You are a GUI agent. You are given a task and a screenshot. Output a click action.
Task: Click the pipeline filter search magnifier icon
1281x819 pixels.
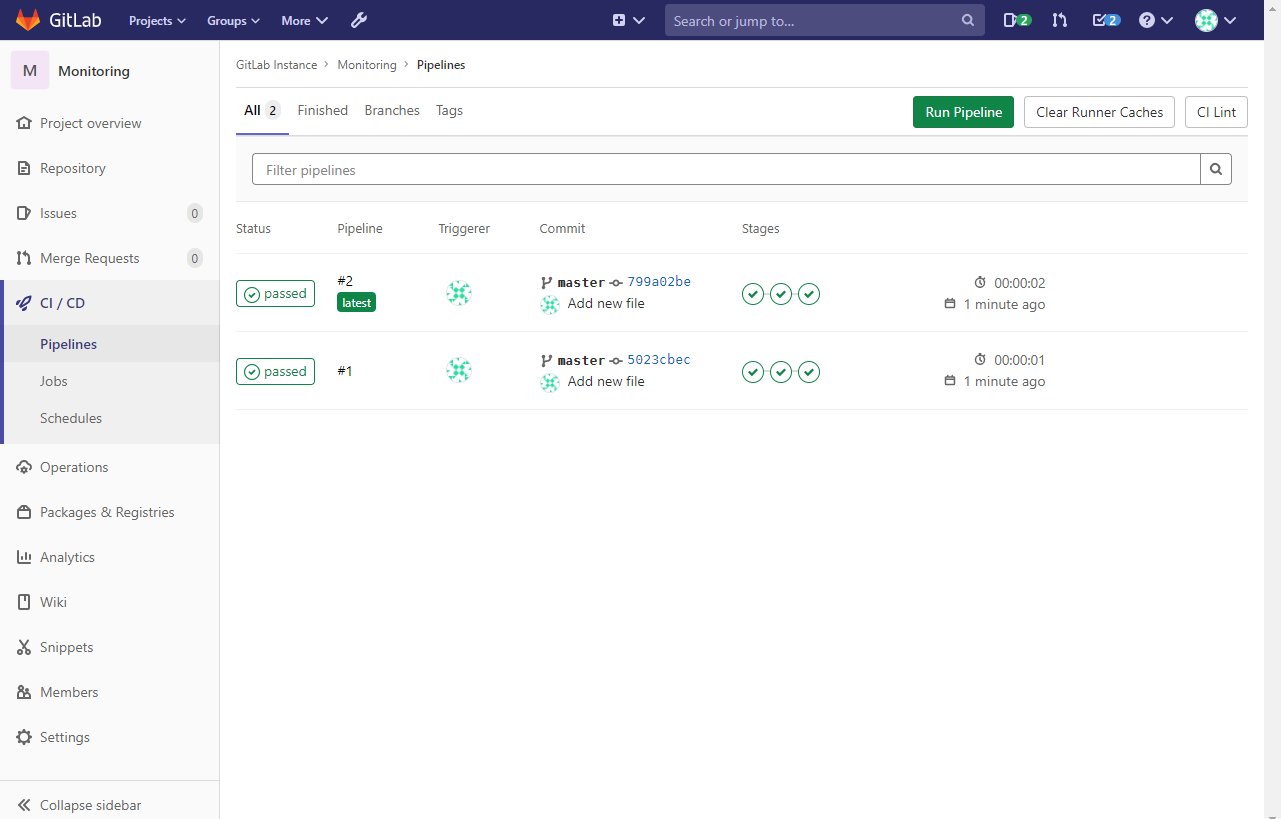point(1216,169)
